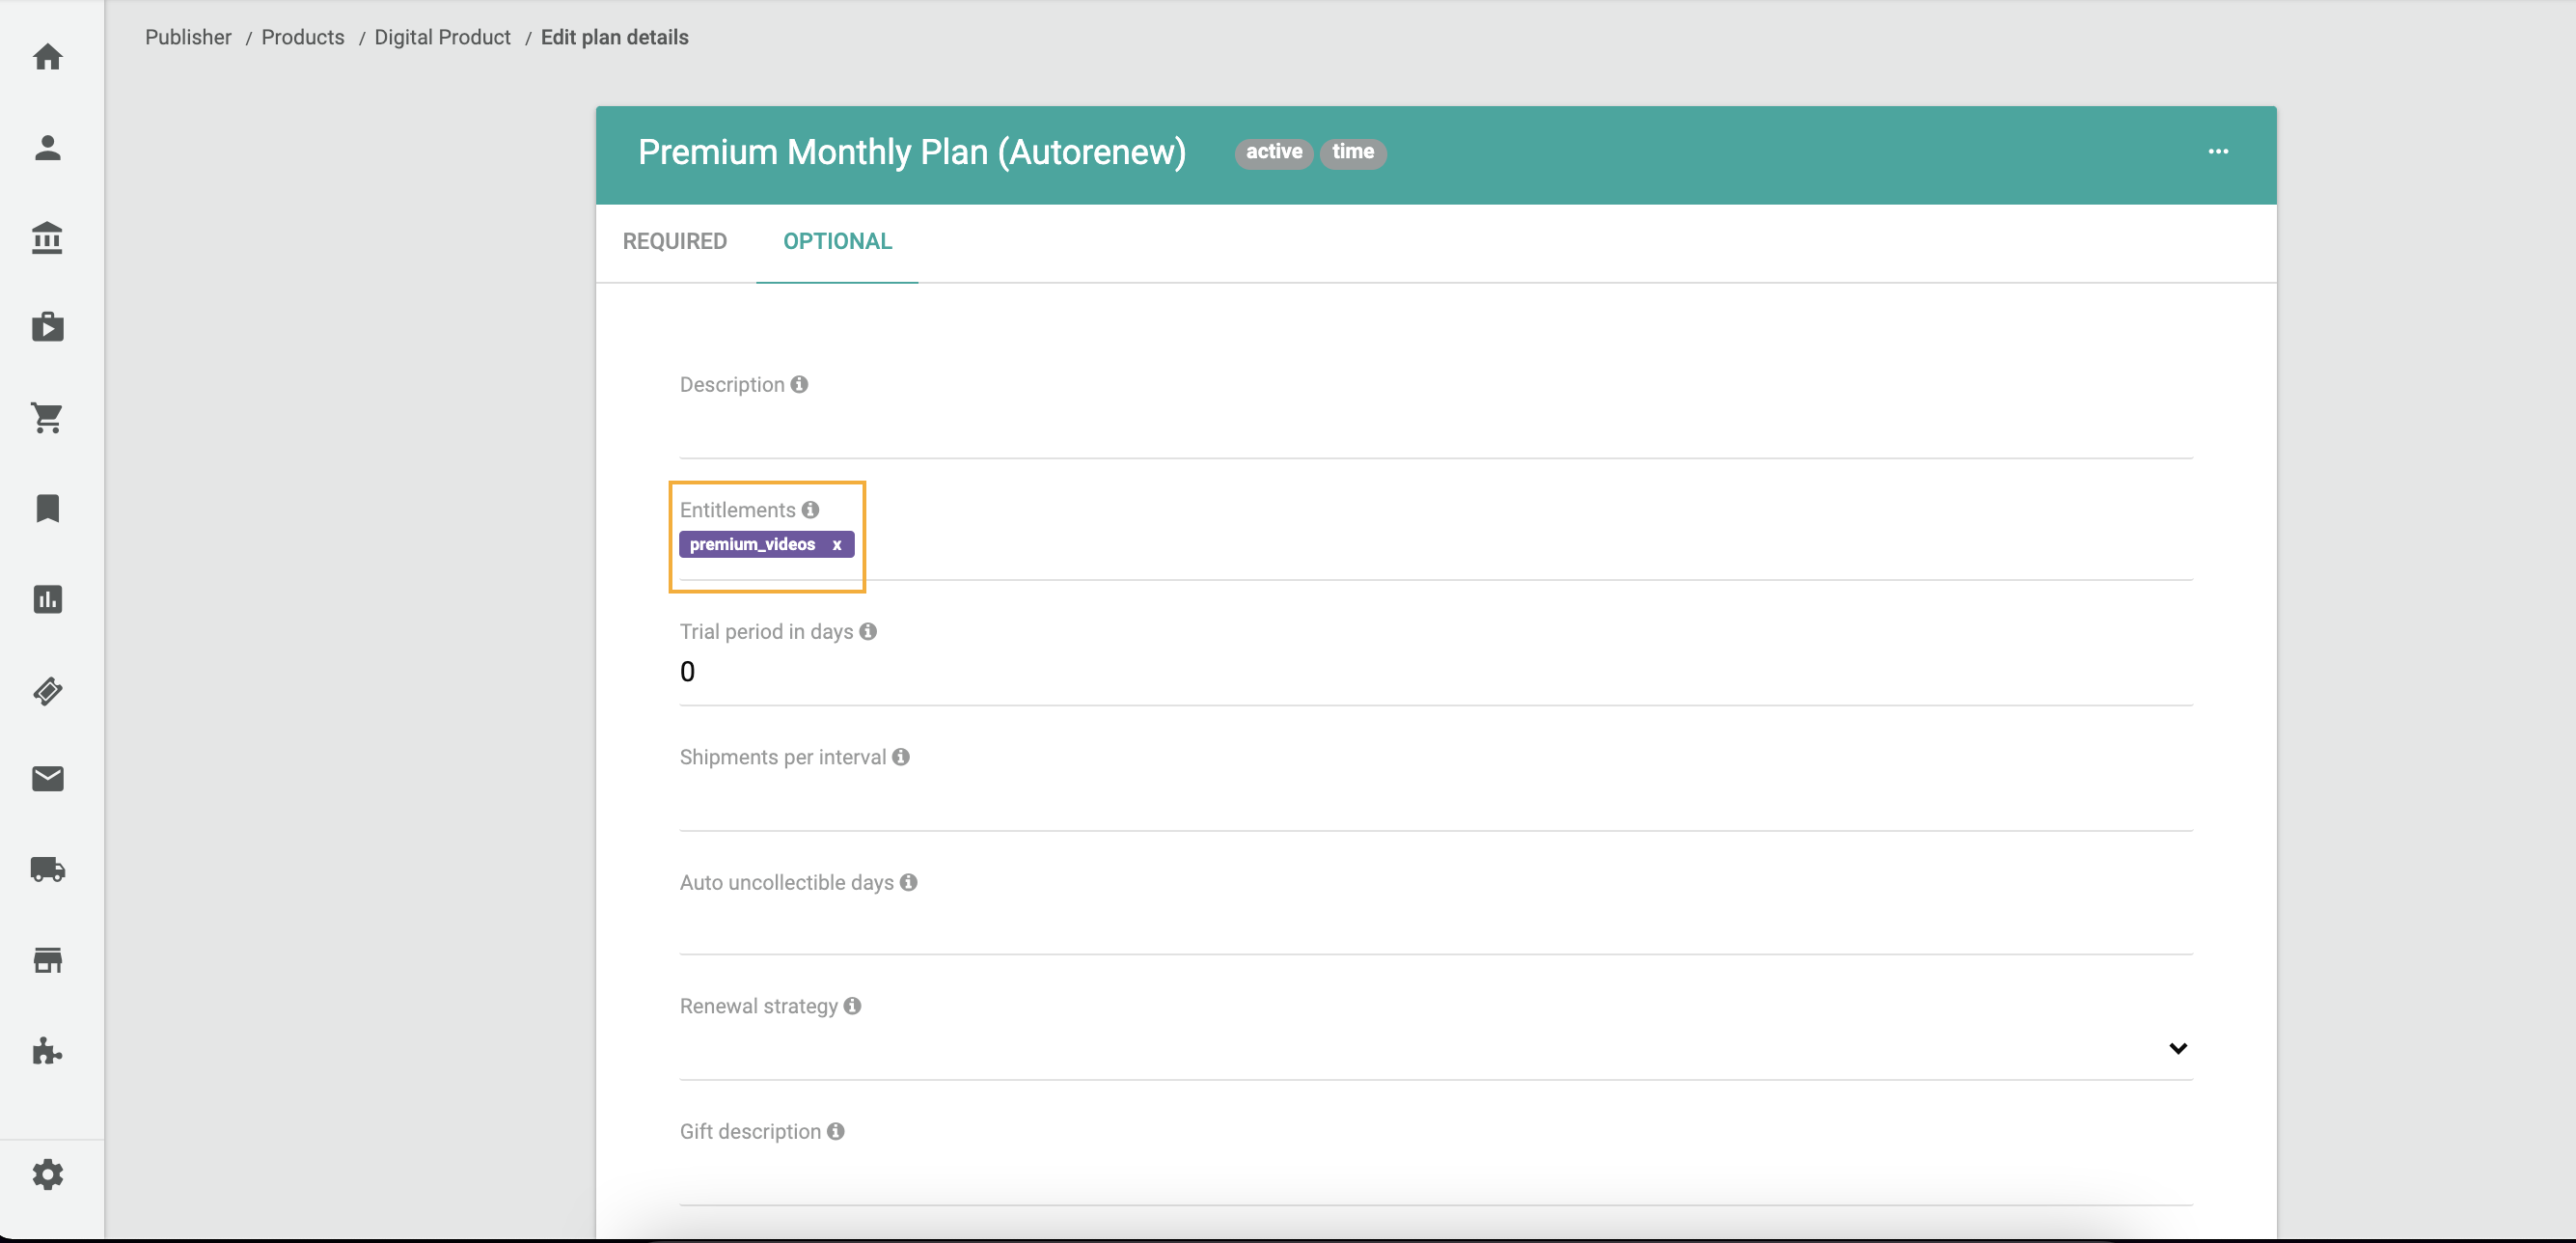Click the delivery truck sidebar icon
This screenshot has height=1243, width=2576.
click(47, 869)
